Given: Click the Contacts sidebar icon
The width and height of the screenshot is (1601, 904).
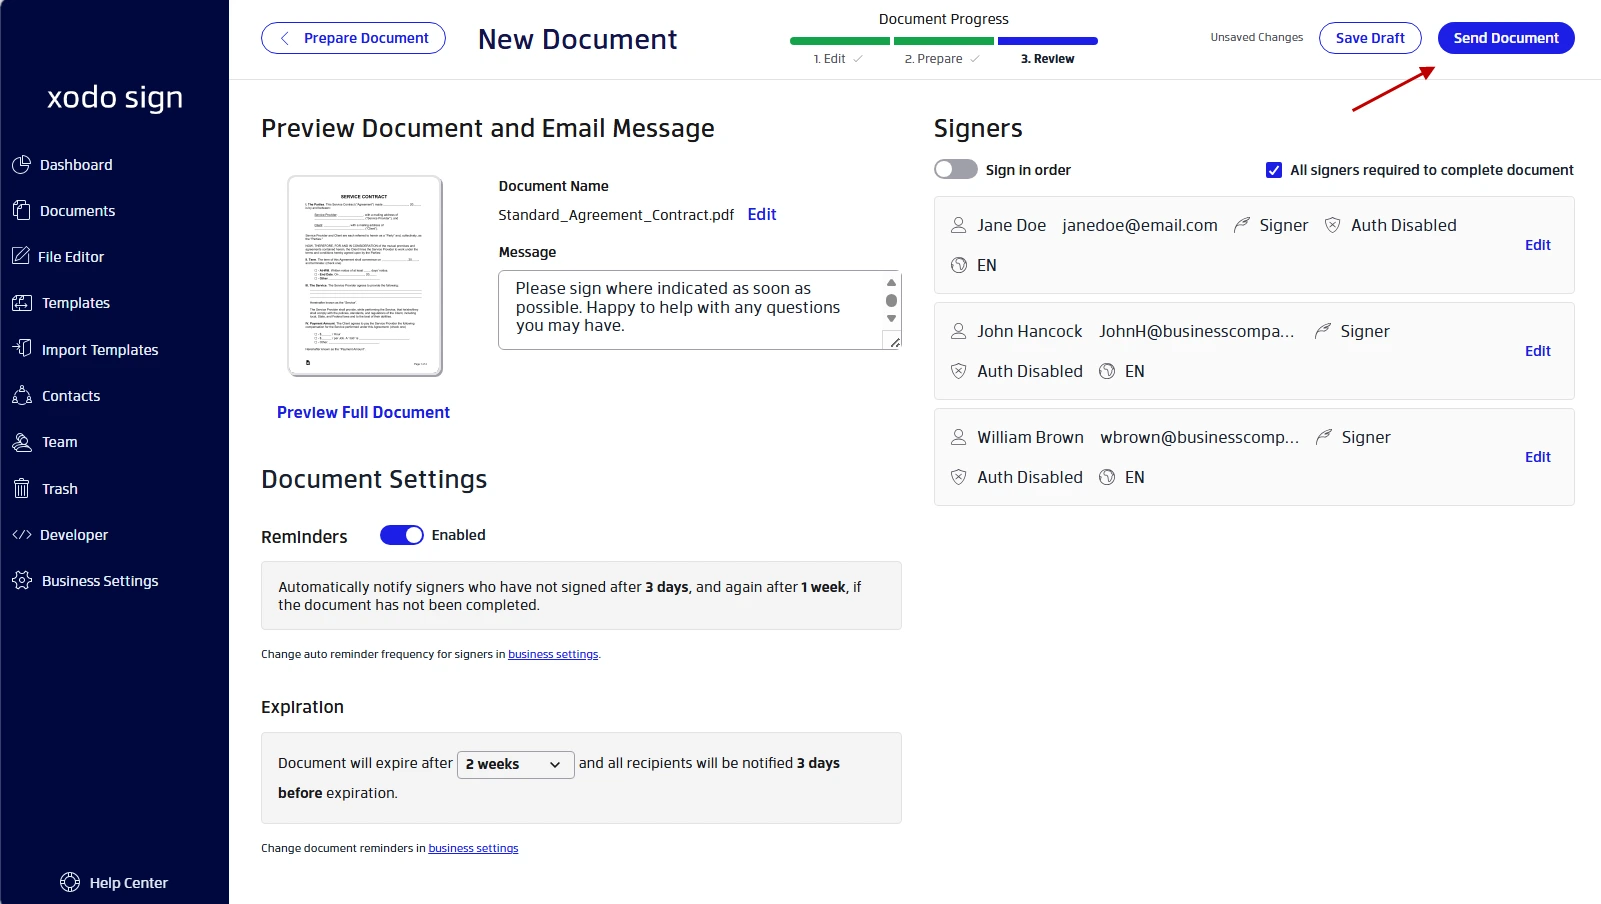Looking at the screenshot, I should [x=22, y=395].
